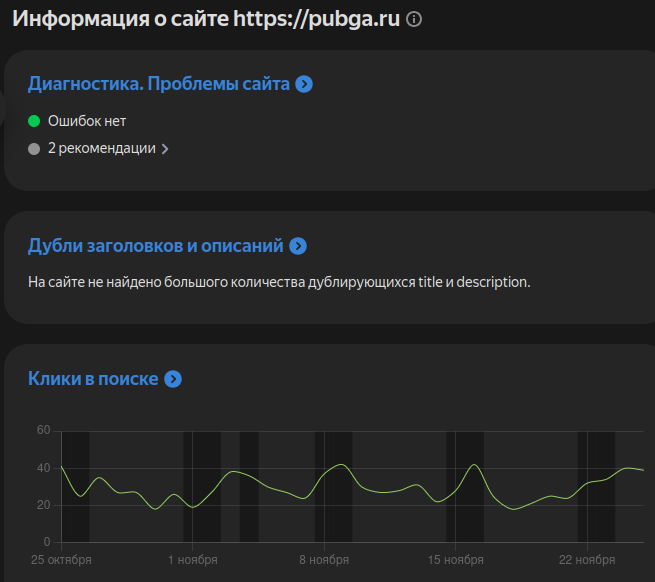Image resolution: width=655 pixels, height=582 pixels.
Task: Click the arrow icon next to Клики в поиске
Action: point(173,379)
